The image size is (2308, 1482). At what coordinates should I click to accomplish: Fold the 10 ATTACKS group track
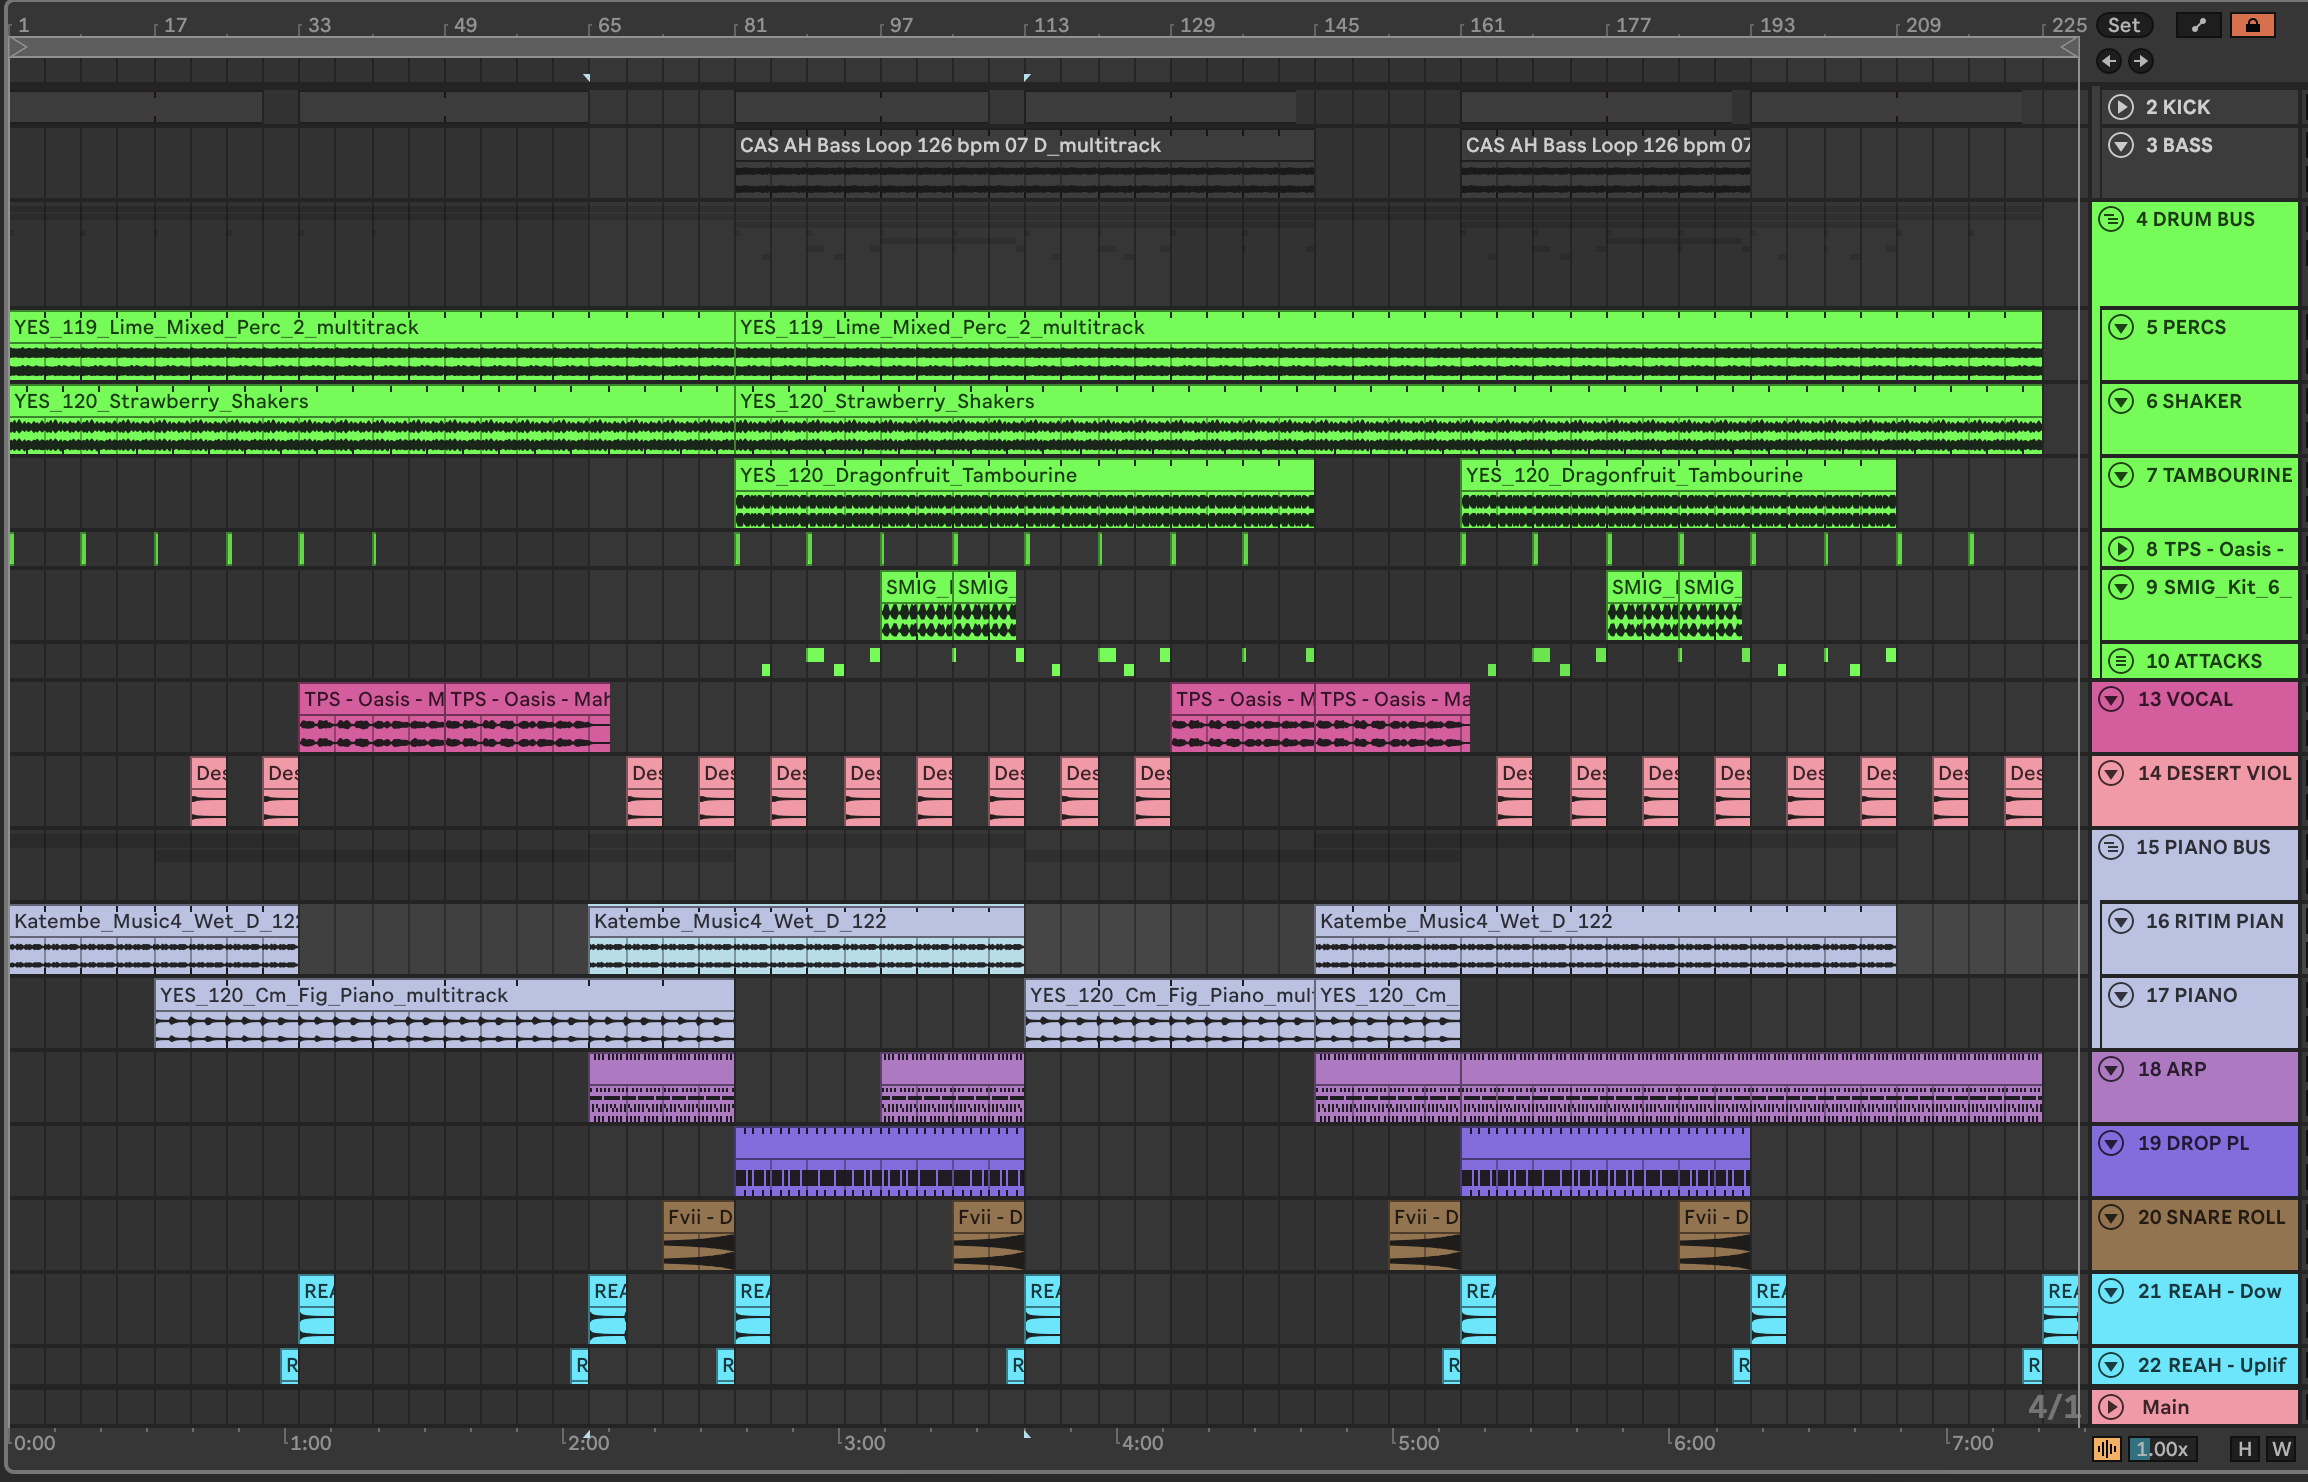(2120, 661)
